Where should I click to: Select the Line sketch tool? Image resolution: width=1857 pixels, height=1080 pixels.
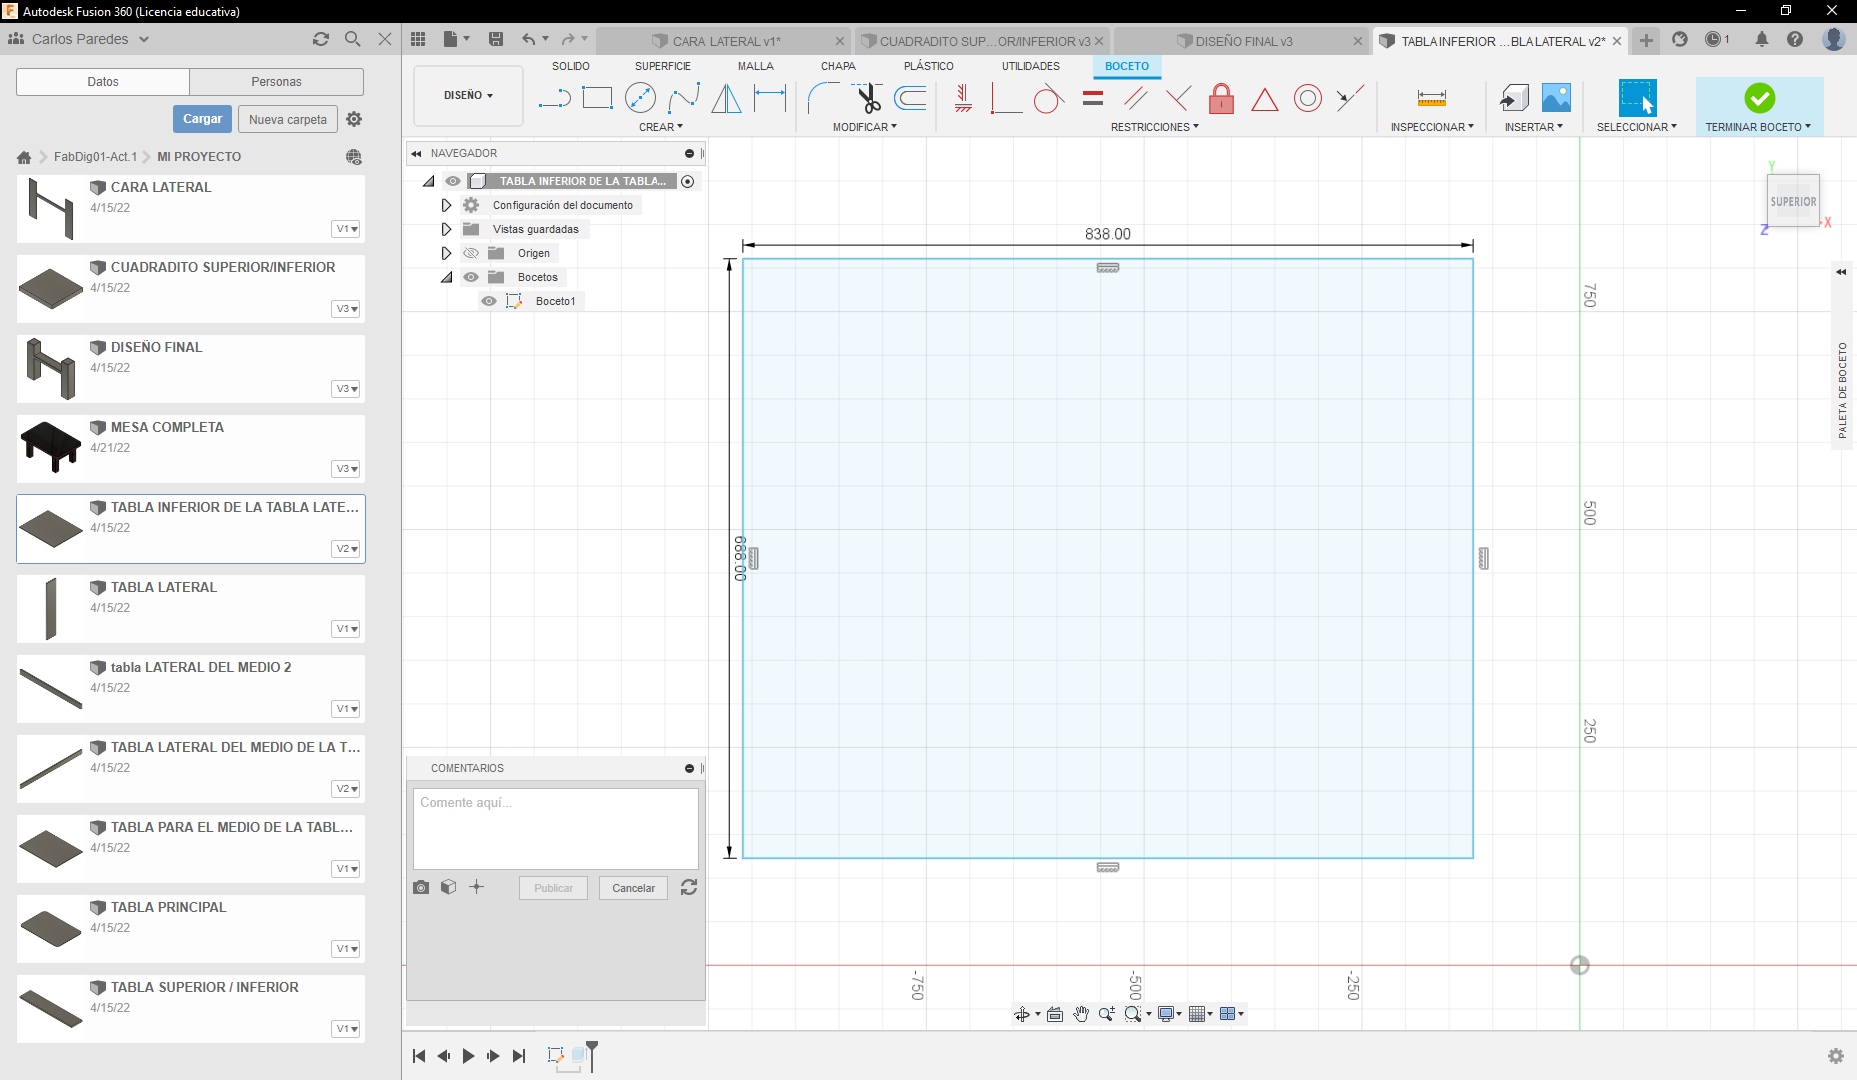[554, 98]
